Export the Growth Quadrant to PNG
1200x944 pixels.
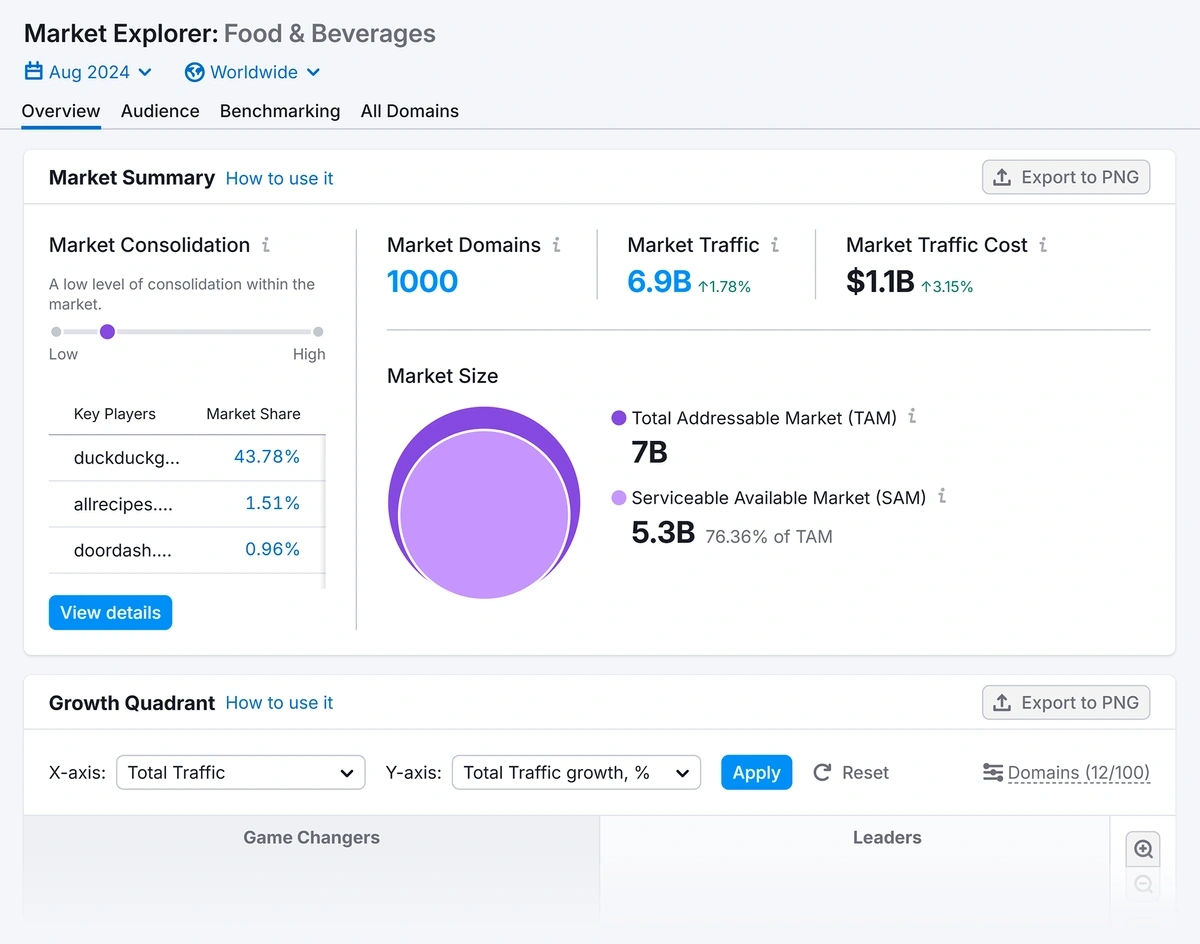pyautogui.click(x=1066, y=702)
